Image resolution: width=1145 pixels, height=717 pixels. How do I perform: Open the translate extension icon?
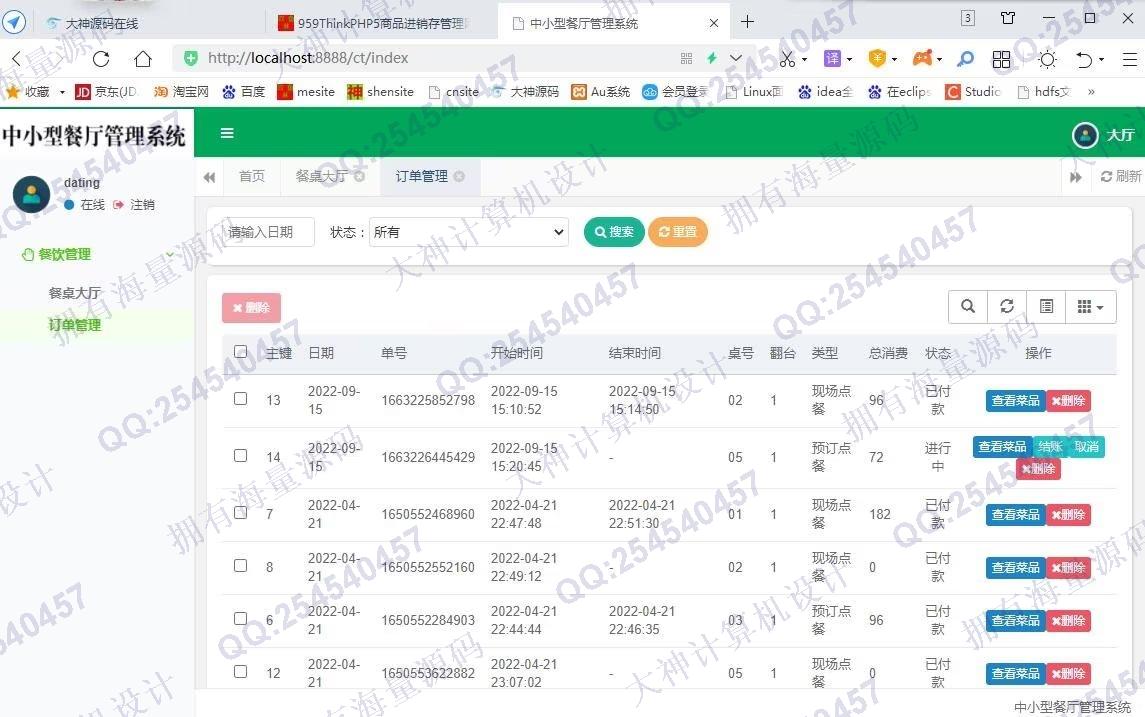(x=832, y=58)
